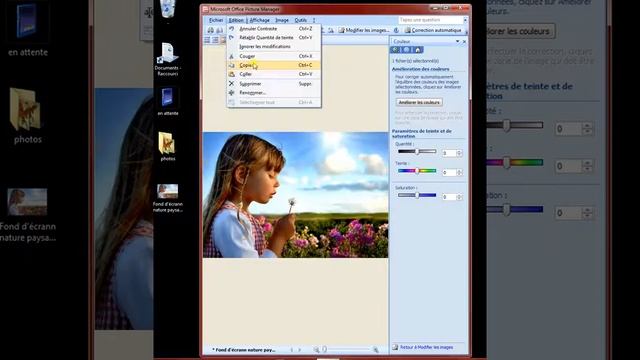The width and height of the screenshot is (640, 360).
Task: Click the copy icon beside Copier
Action: pos(231,65)
